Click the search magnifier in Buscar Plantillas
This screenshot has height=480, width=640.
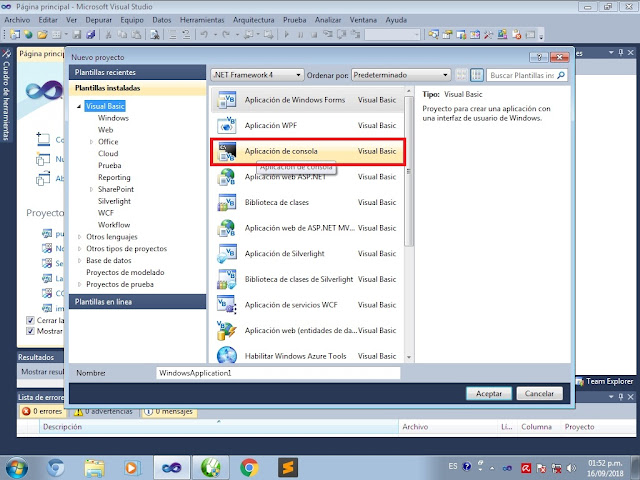(561, 75)
